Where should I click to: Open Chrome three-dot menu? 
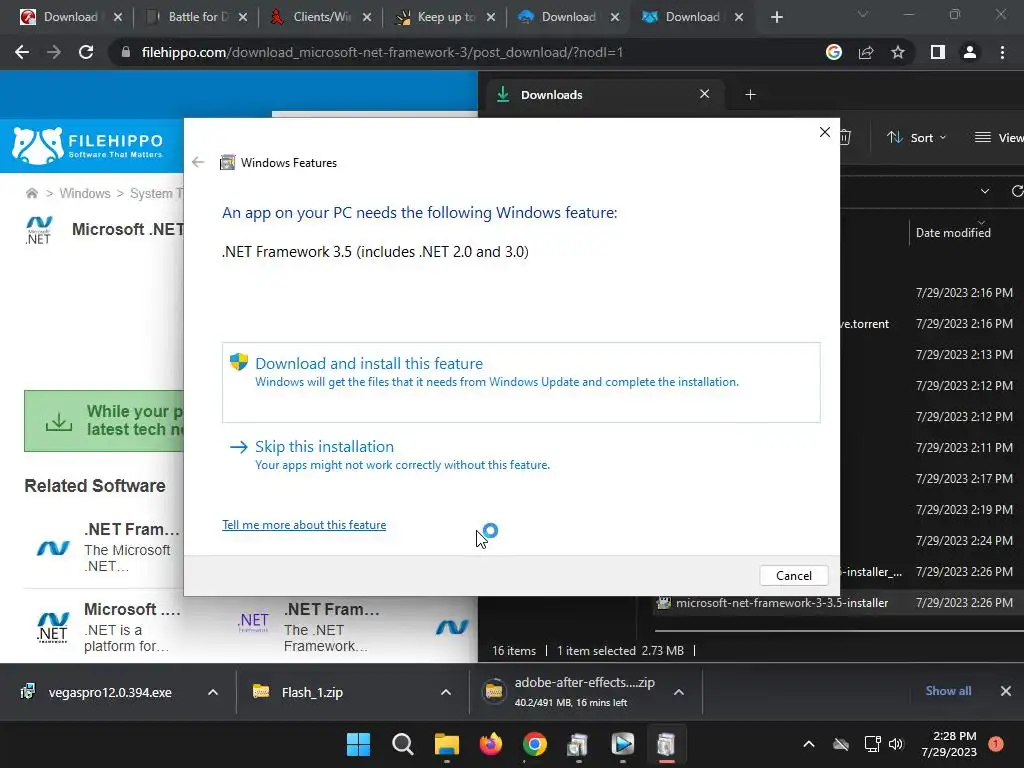click(x=1002, y=52)
